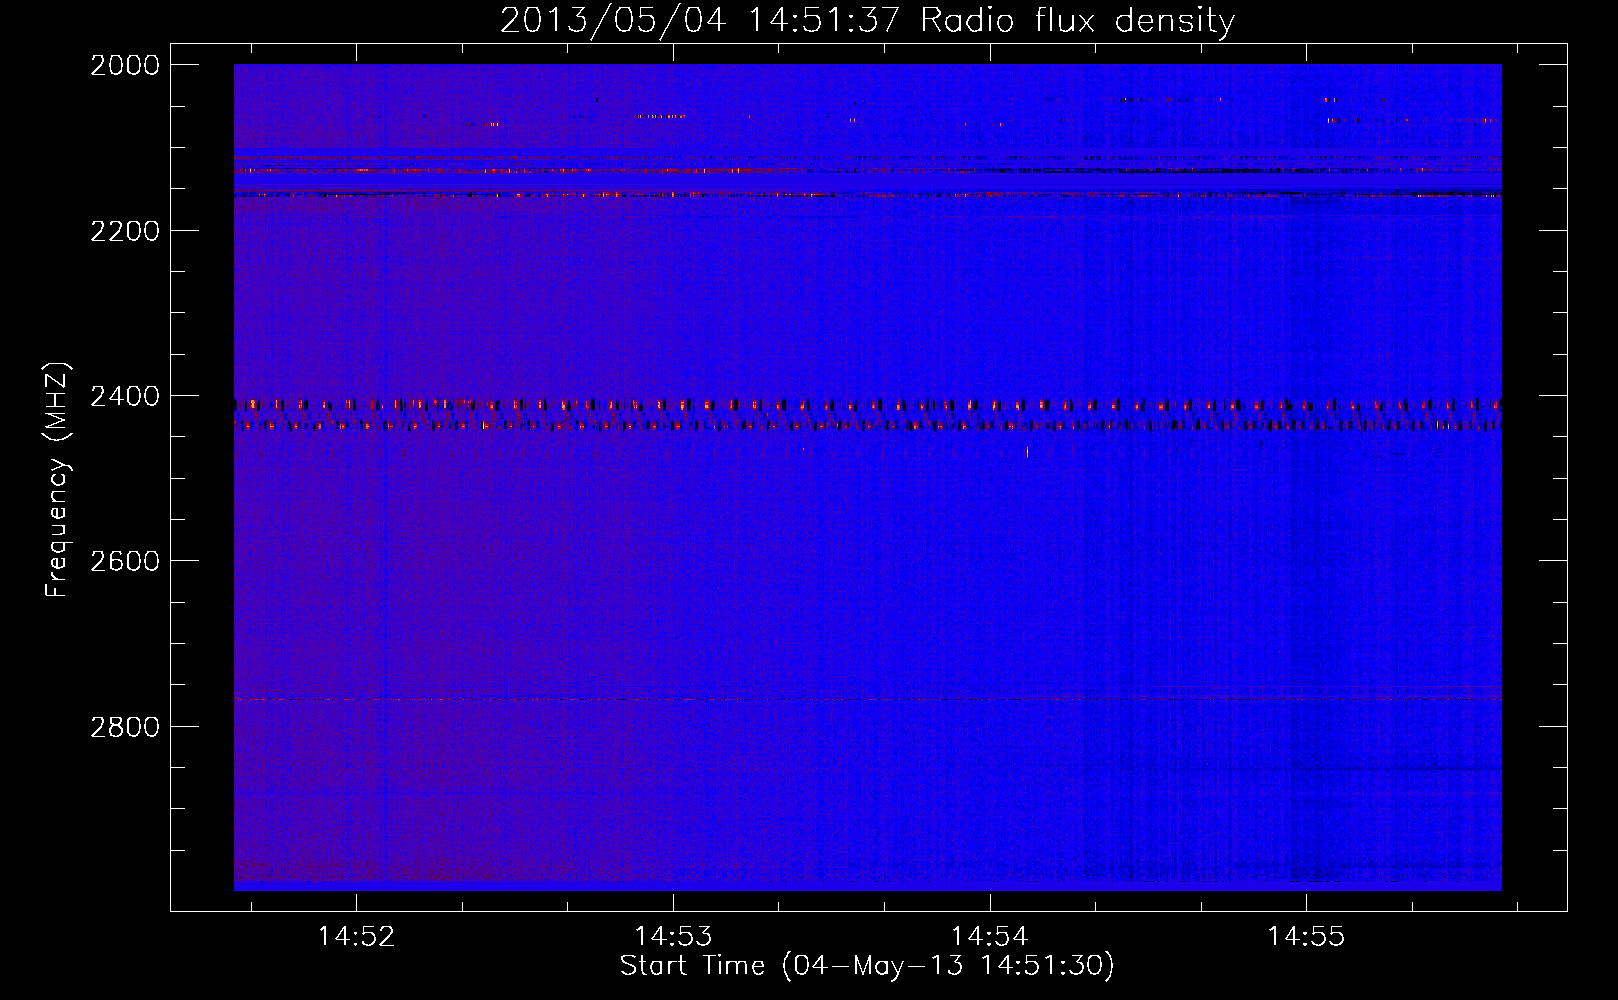Click the "Frequency (MHZ)" axis label
Screen dimensions: 1618x1000
point(57,480)
